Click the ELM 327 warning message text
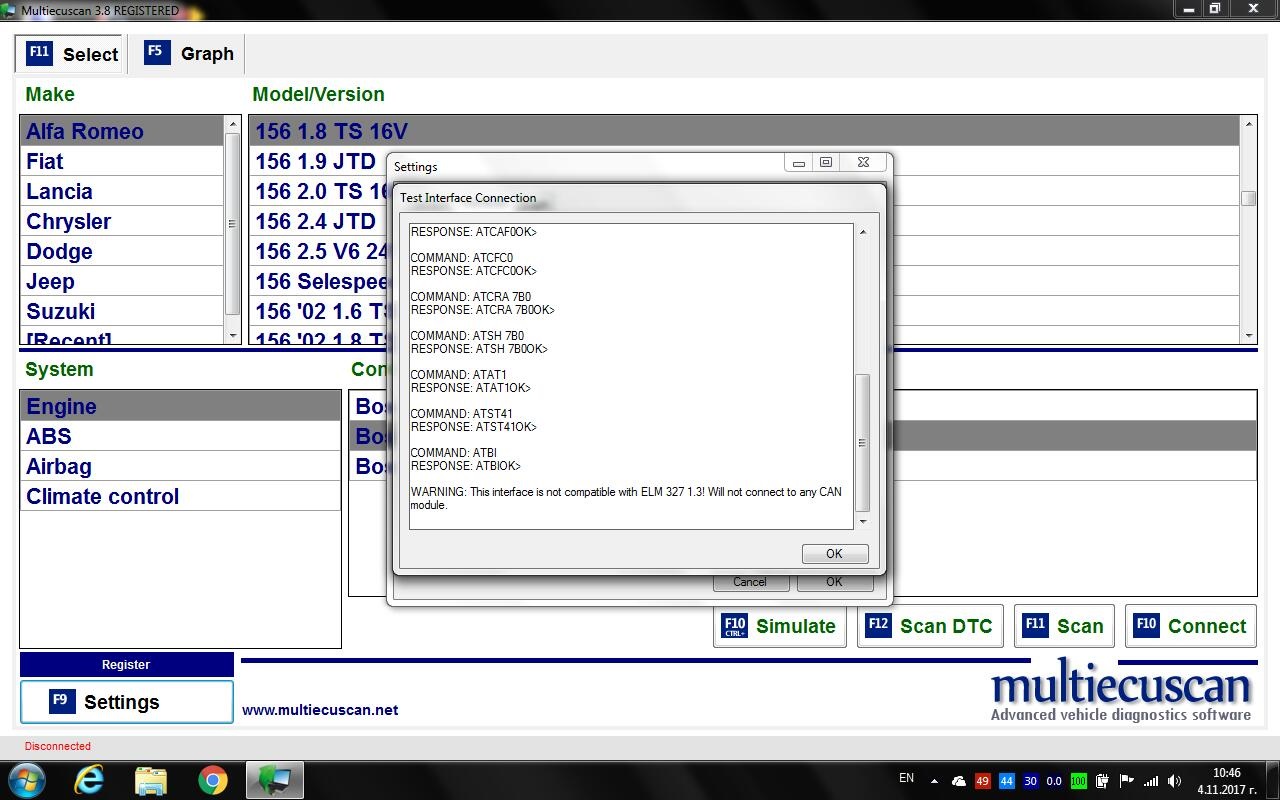 tap(626, 498)
